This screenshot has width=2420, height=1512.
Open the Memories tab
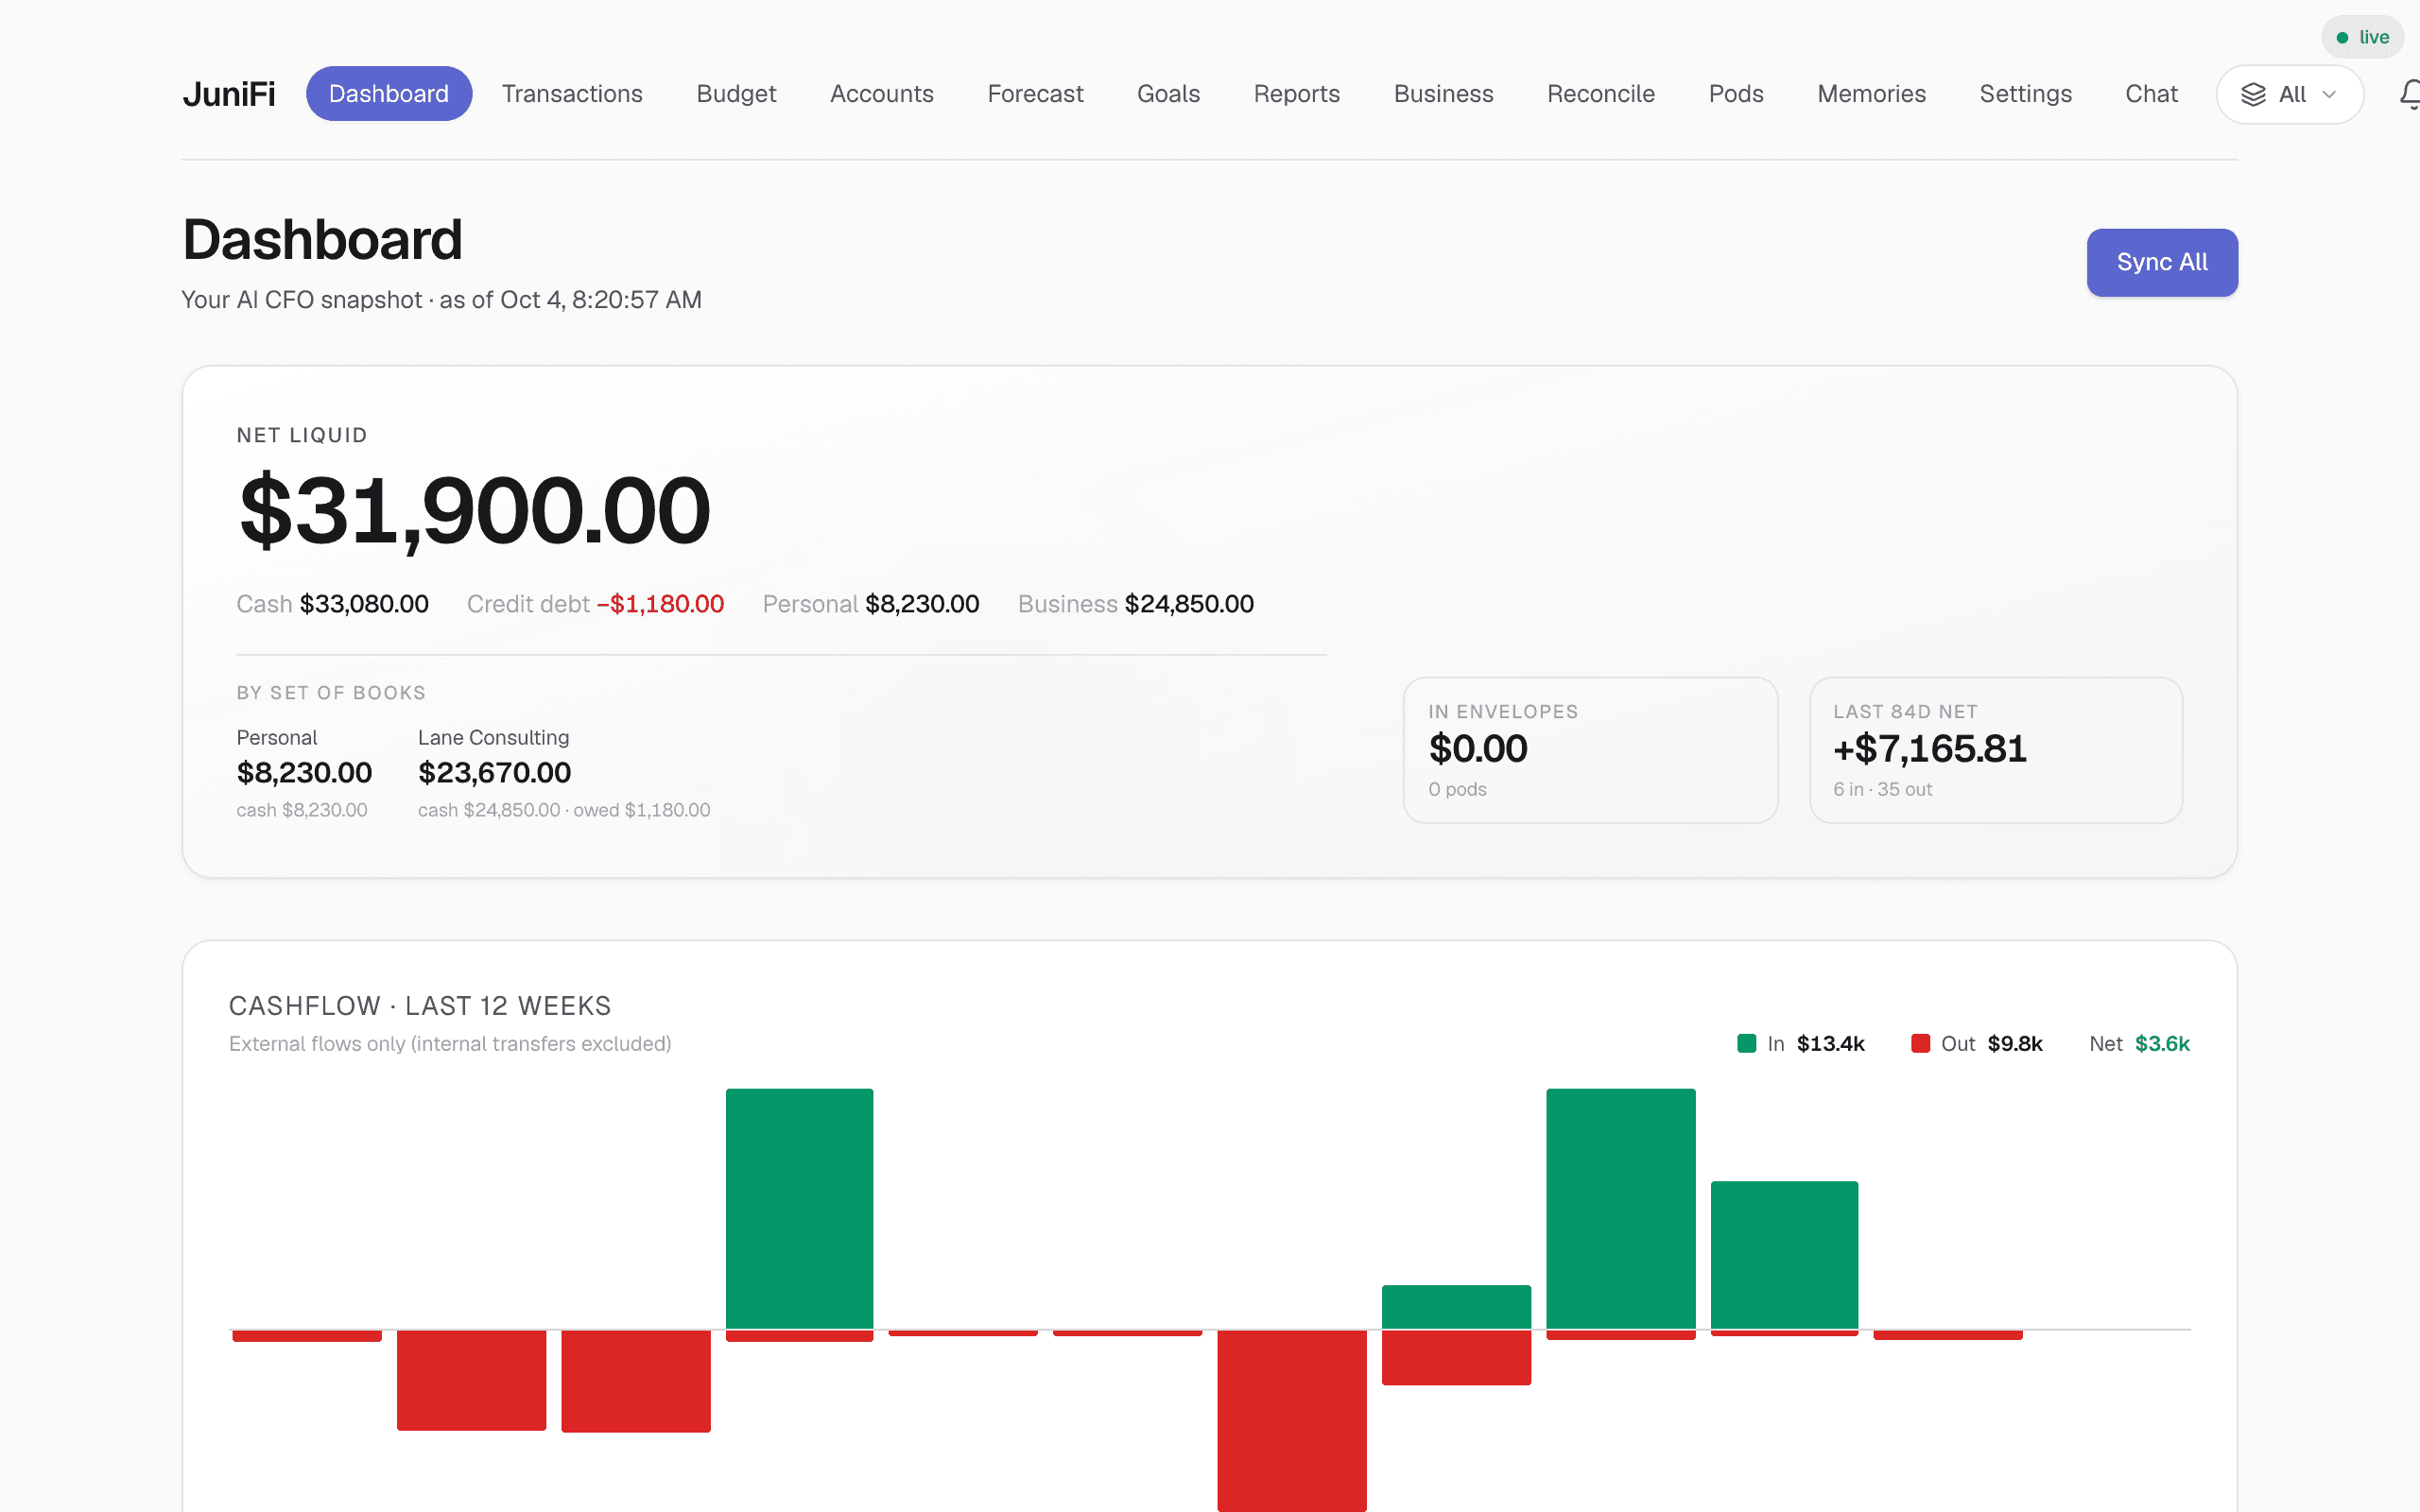pos(1871,94)
